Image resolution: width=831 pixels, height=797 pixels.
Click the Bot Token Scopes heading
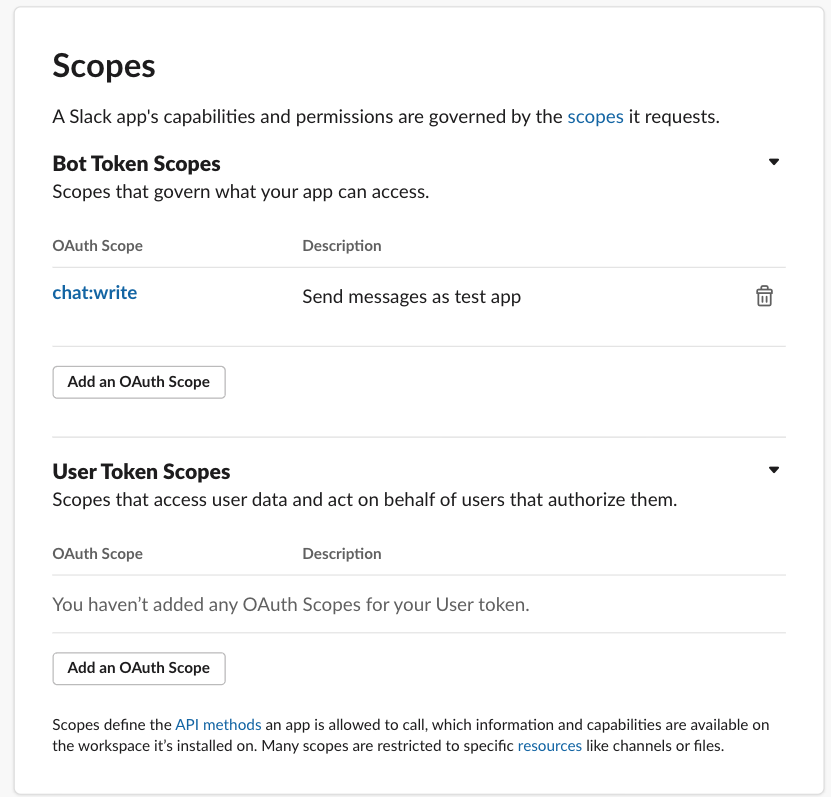pos(136,163)
